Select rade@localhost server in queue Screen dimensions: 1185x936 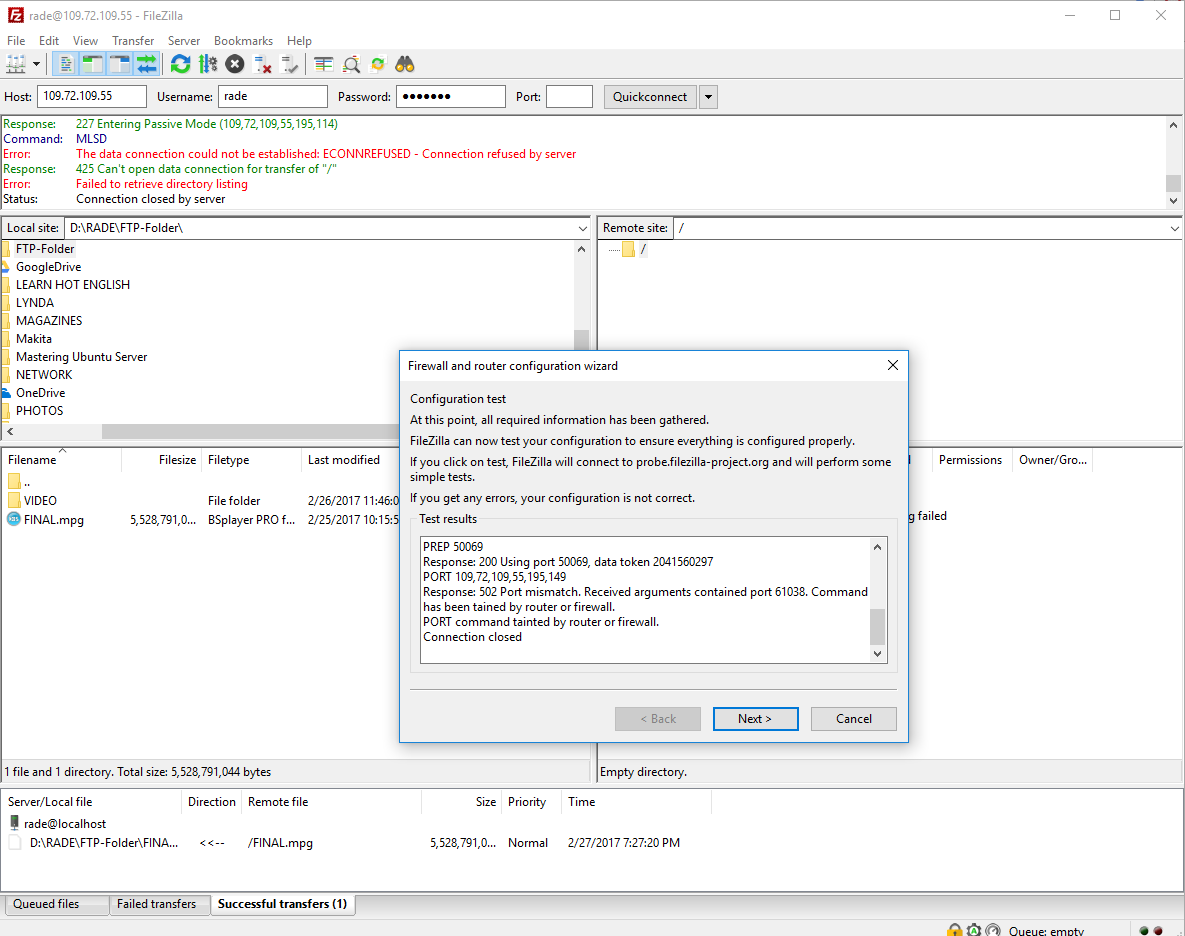point(64,823)
